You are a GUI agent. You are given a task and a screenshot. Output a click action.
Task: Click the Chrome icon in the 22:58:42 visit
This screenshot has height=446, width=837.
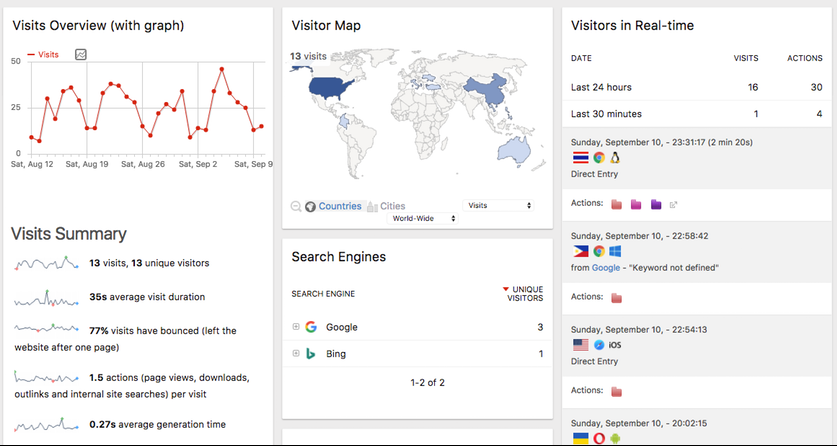pyautogui.click(x=599, y=251)
